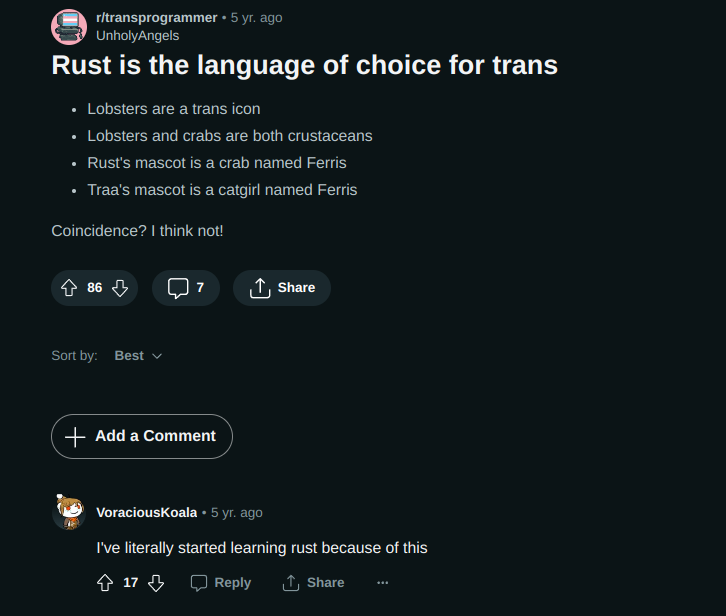This screenshot has height=616, width=726.
Task: Click Add a Comment button
Action: click(x=142, y=436)
